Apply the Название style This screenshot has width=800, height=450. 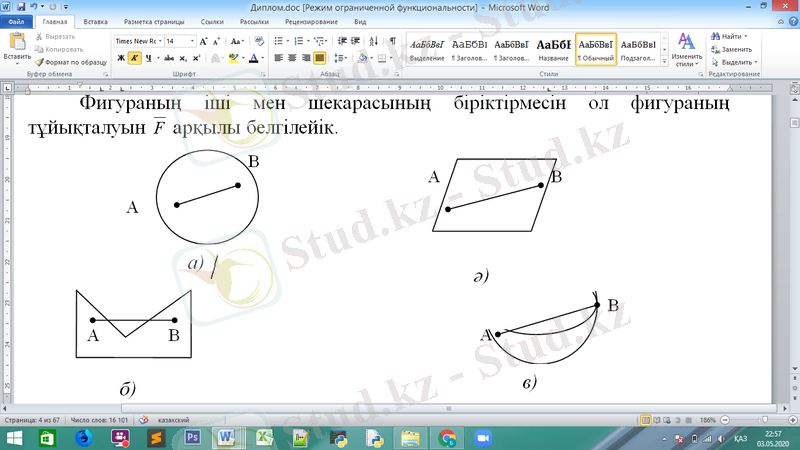[x=554, y=49]
